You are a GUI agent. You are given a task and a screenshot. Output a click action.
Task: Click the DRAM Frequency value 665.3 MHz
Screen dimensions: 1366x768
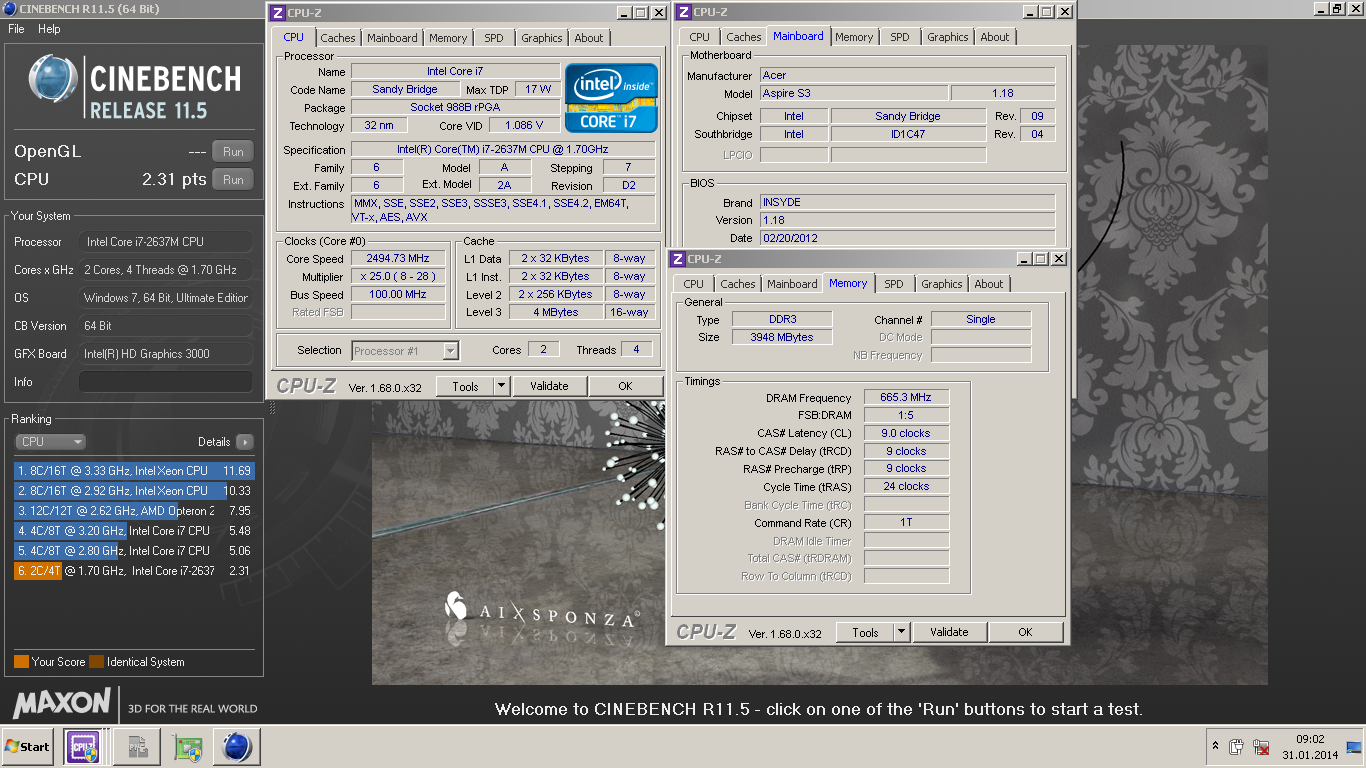pyautogui.click(x=906, y=397)
